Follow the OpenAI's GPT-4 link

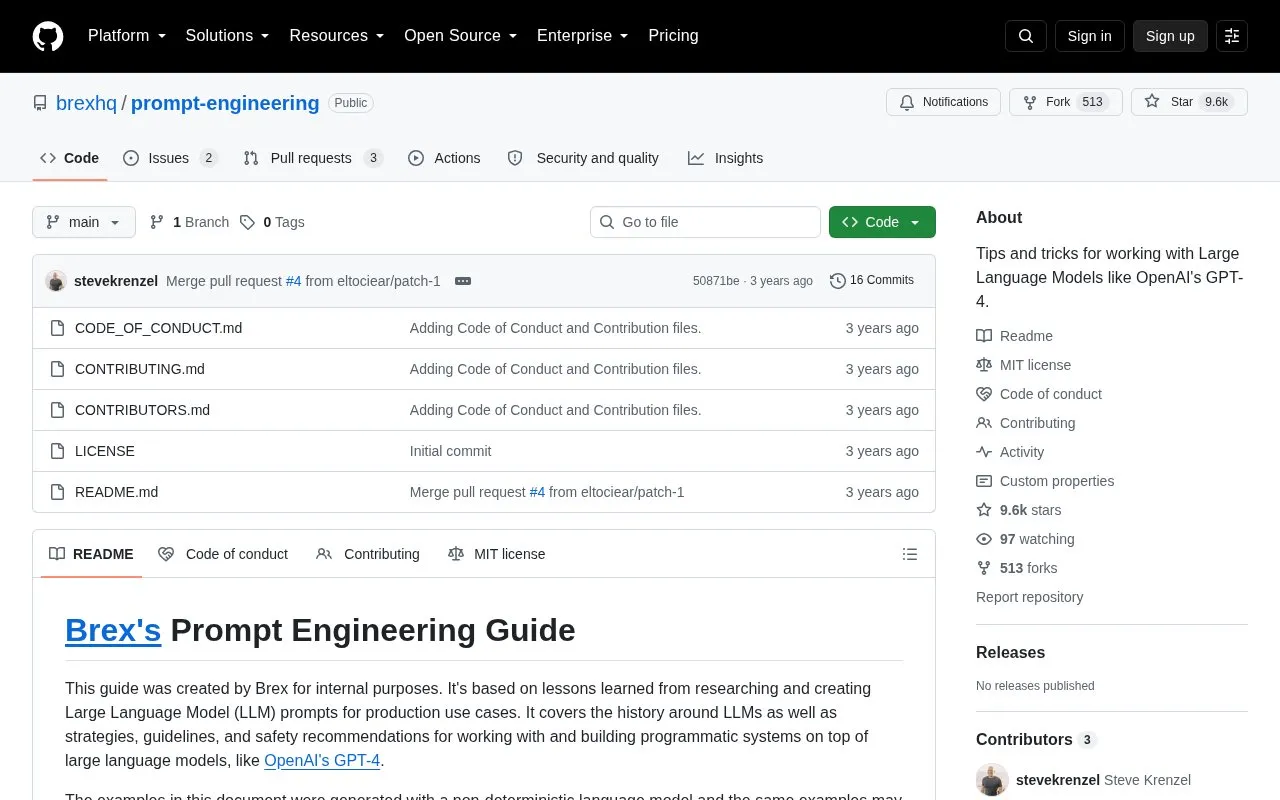[322, 760]
